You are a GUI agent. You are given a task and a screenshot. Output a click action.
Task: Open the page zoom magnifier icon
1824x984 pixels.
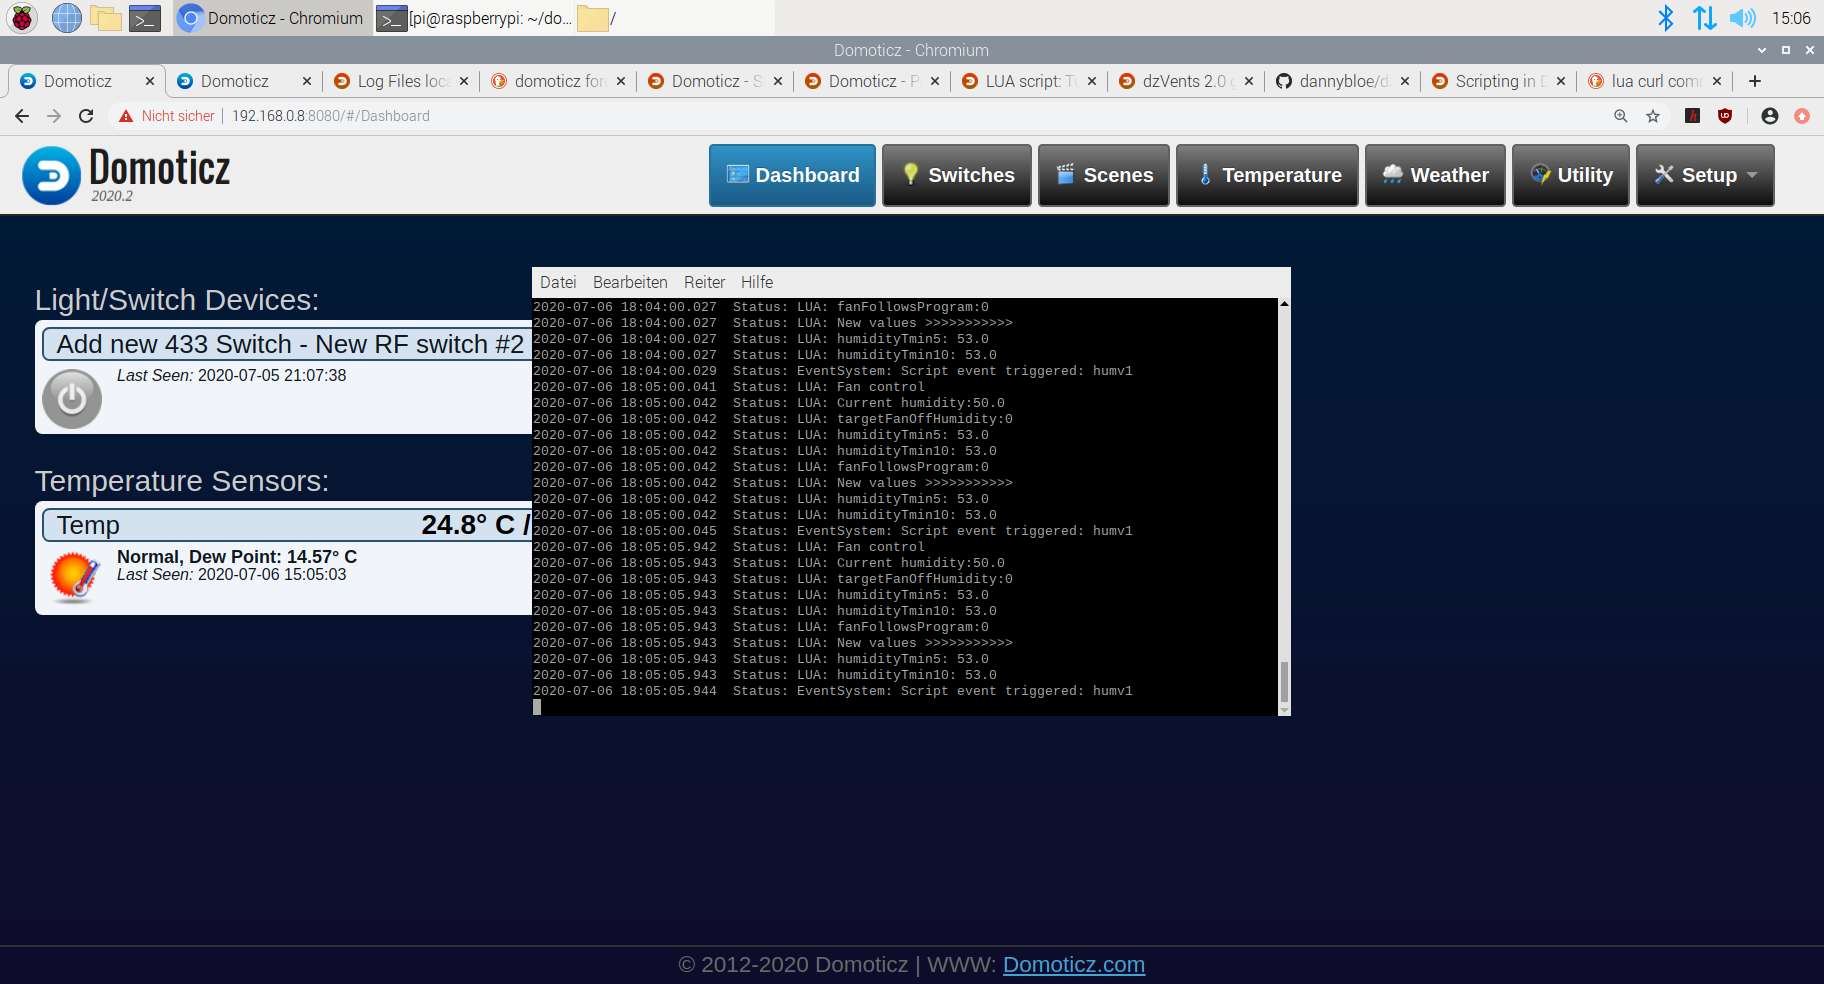[x=1621, y=116]
